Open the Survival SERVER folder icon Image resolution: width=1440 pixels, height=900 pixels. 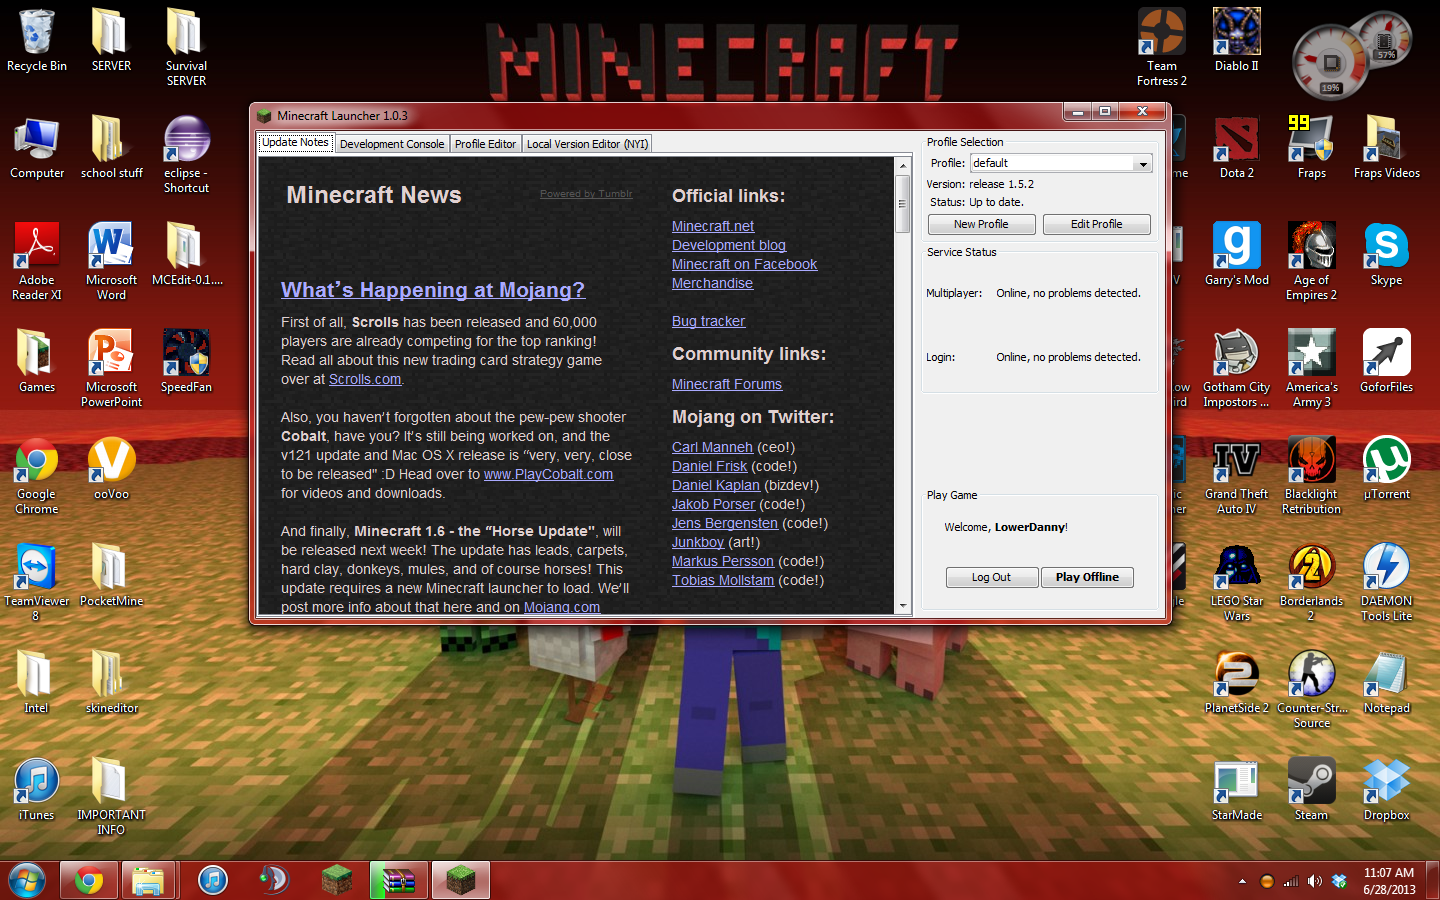pos(186,47)
